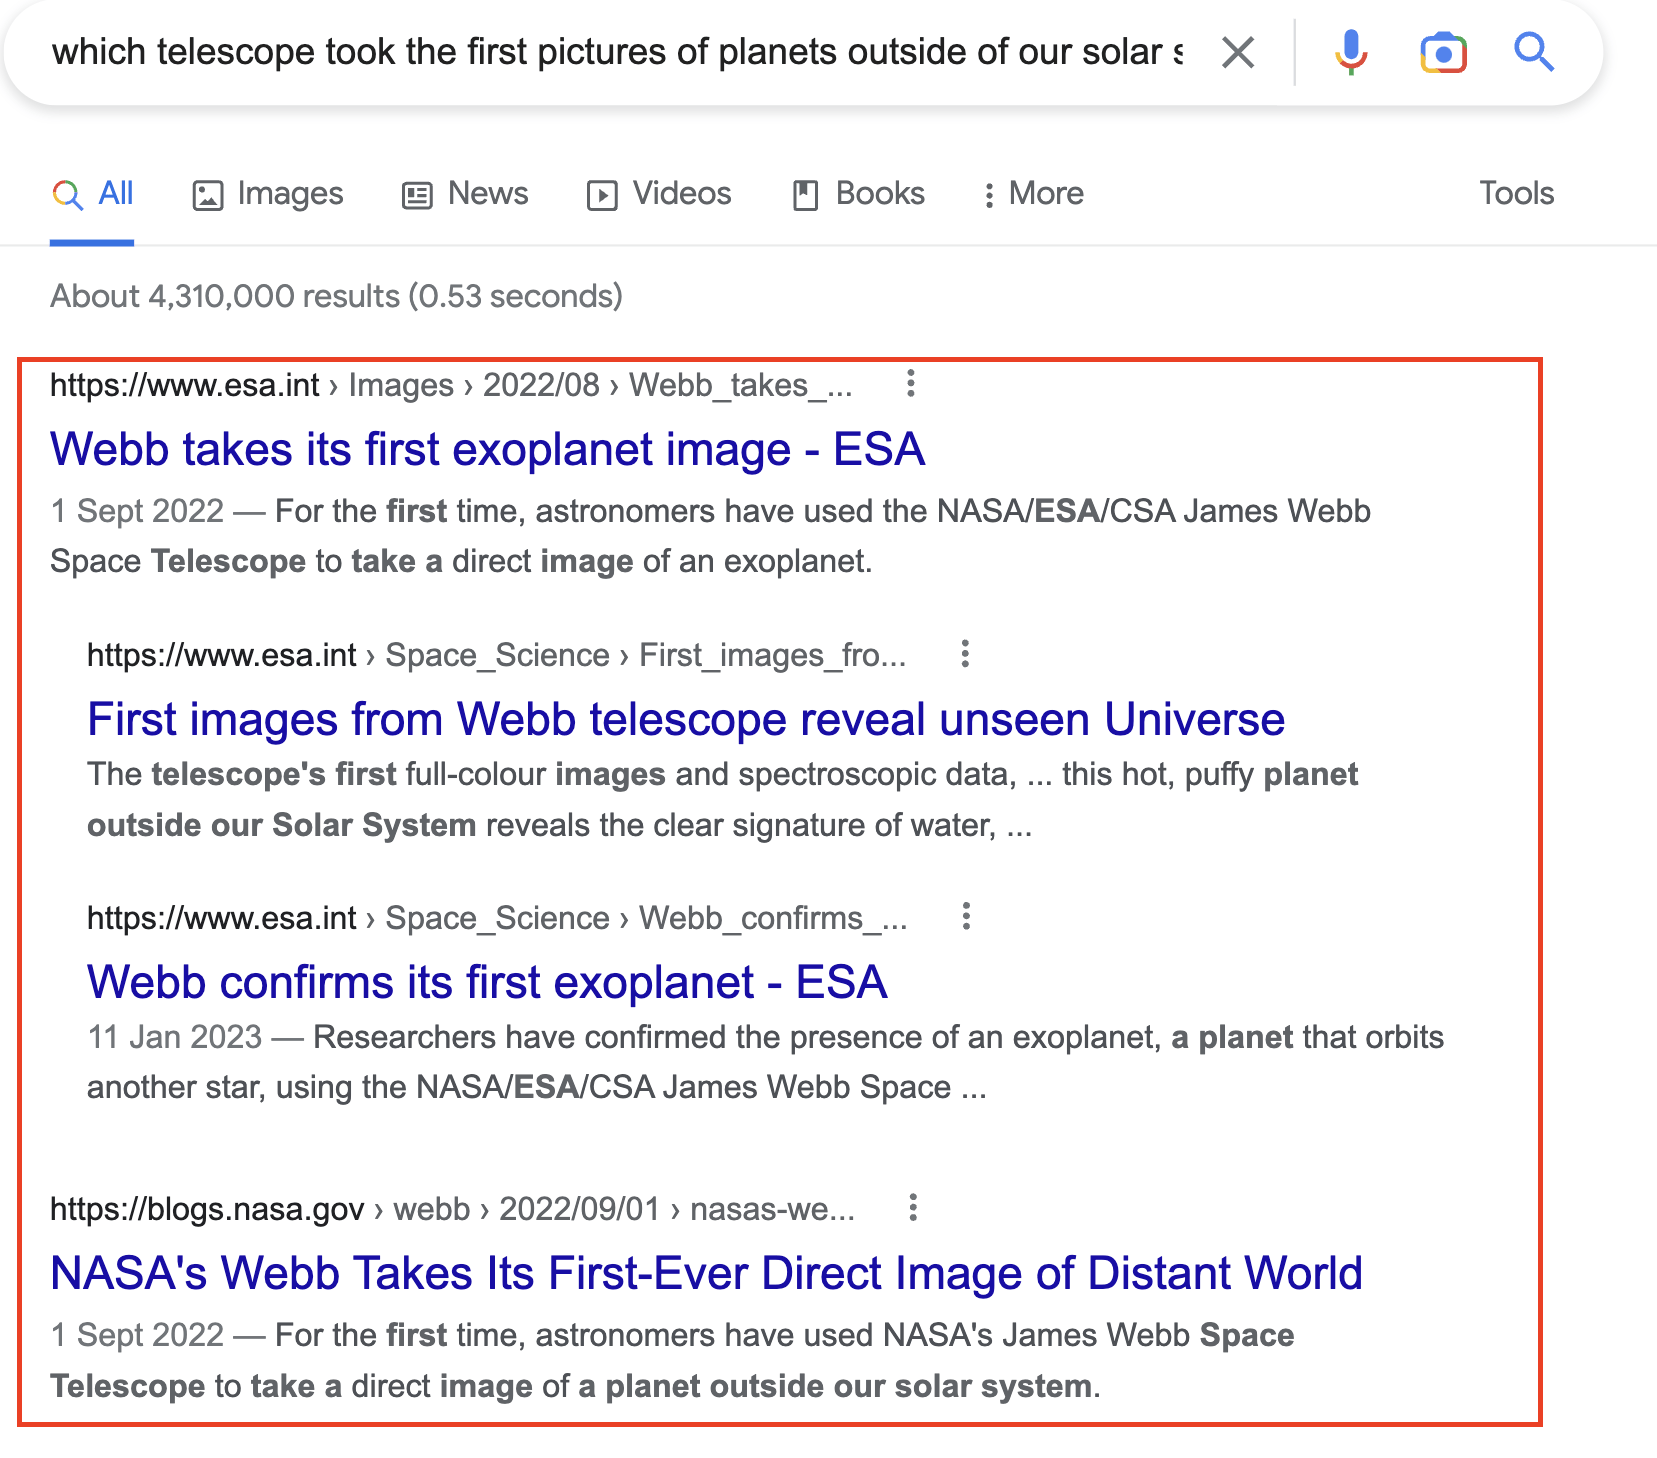Click the esa.int Images 2022/08 breadcrumb URL
Viewport: 1657px width, 1458px height.
tap(451, 385)
